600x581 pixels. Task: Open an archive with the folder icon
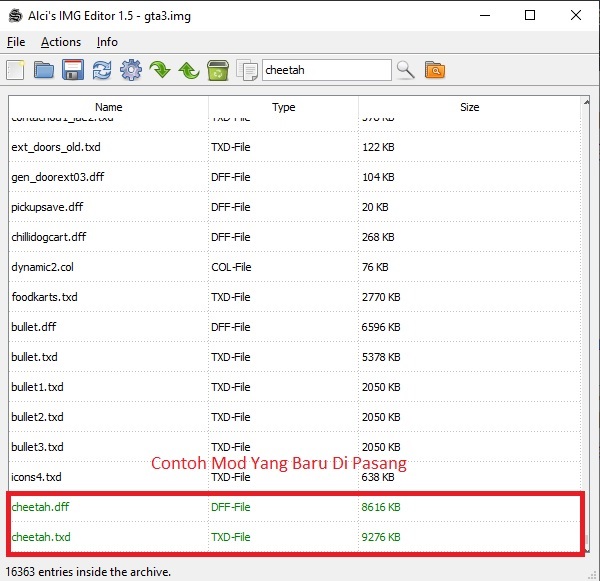coord(44,70)
